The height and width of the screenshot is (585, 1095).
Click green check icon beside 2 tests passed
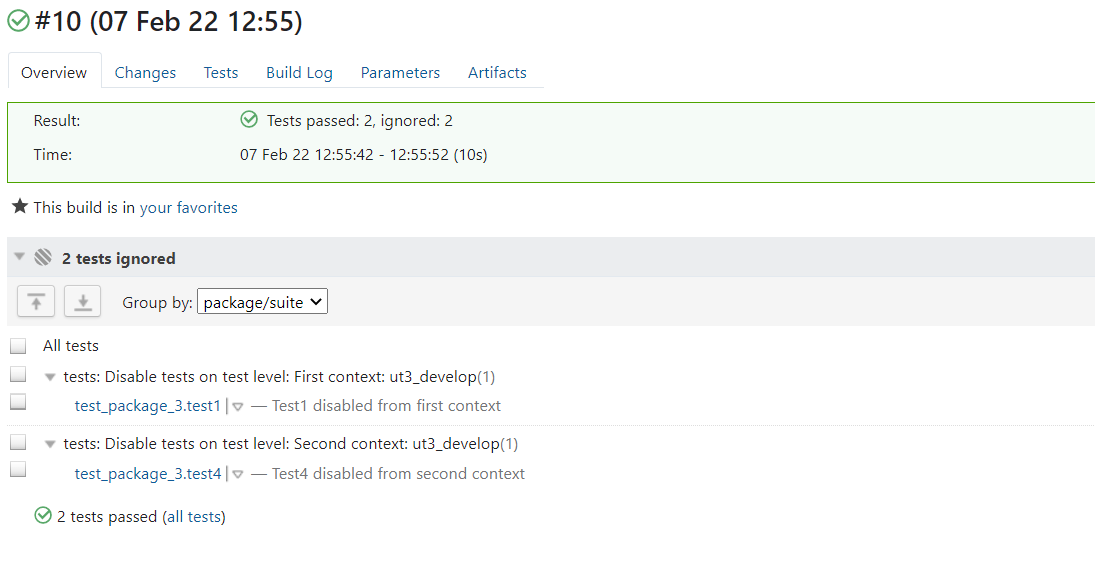(x=43, y=516)
